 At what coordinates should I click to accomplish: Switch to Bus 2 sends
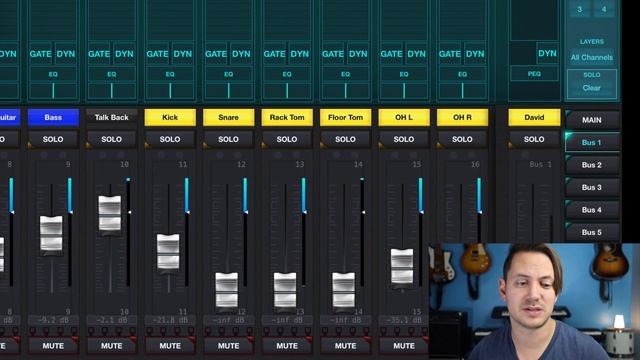click(x=592, y=165)
